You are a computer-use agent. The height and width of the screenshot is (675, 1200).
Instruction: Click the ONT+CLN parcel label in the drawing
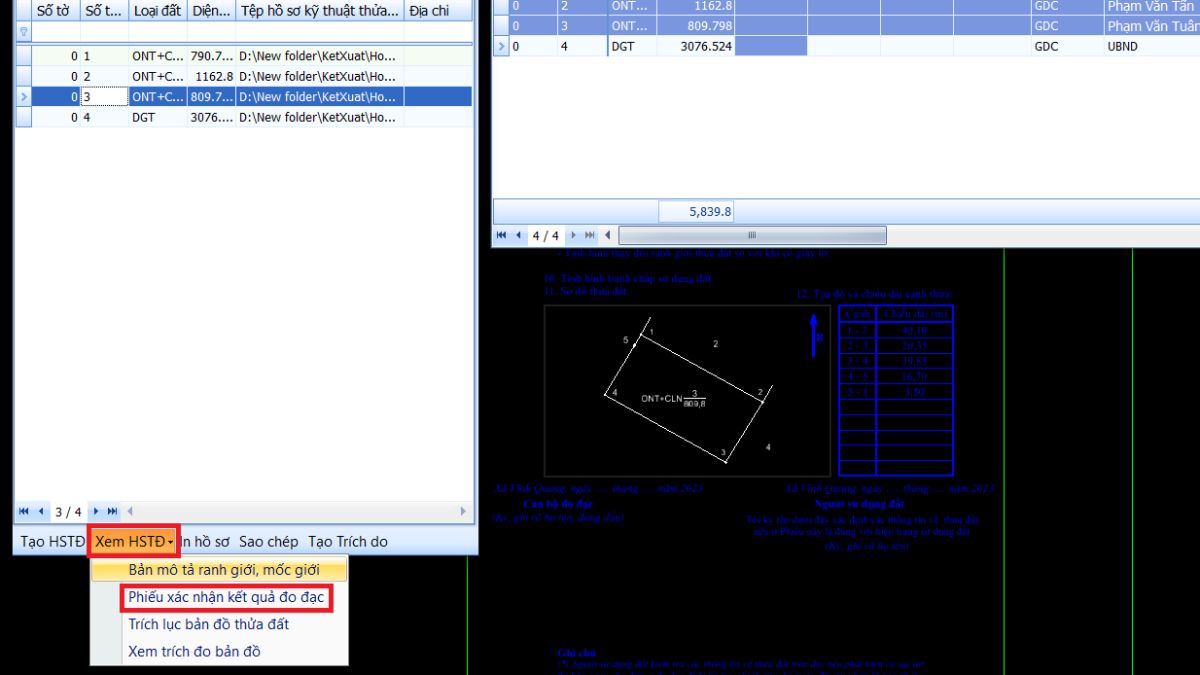click(x=673, y=398)
